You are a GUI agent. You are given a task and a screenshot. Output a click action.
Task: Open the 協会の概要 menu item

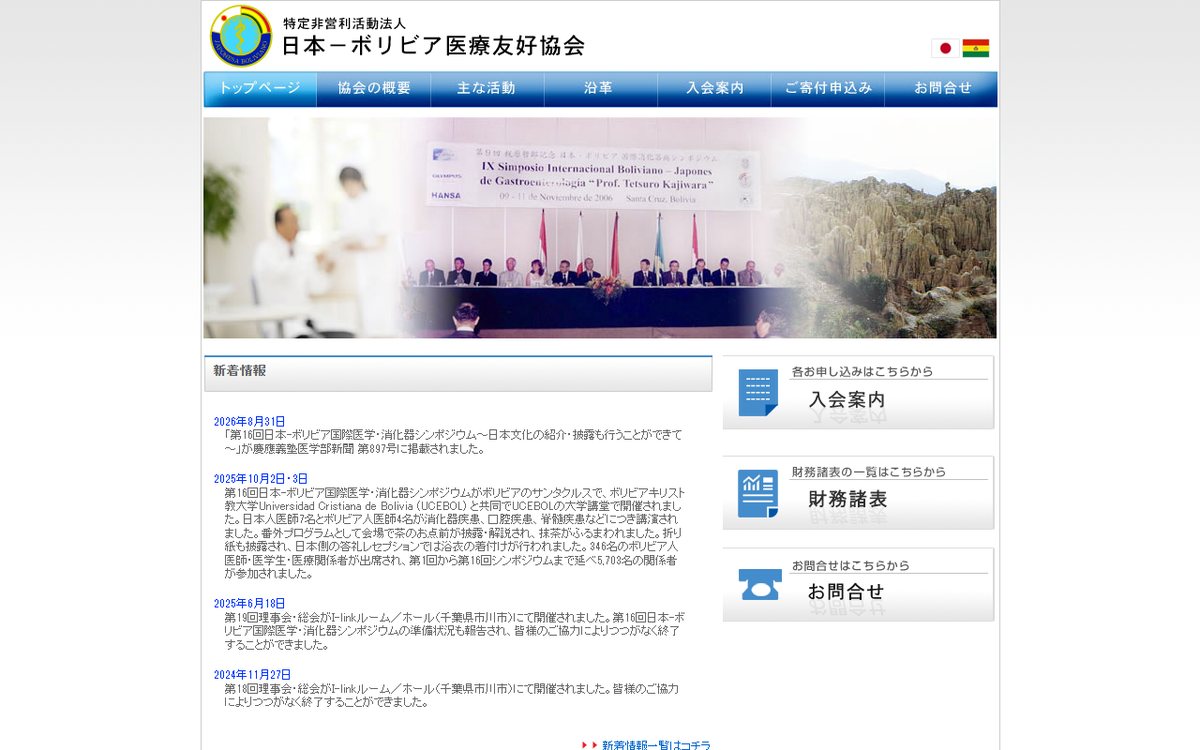pyautogui.click(x=374, y=89)
